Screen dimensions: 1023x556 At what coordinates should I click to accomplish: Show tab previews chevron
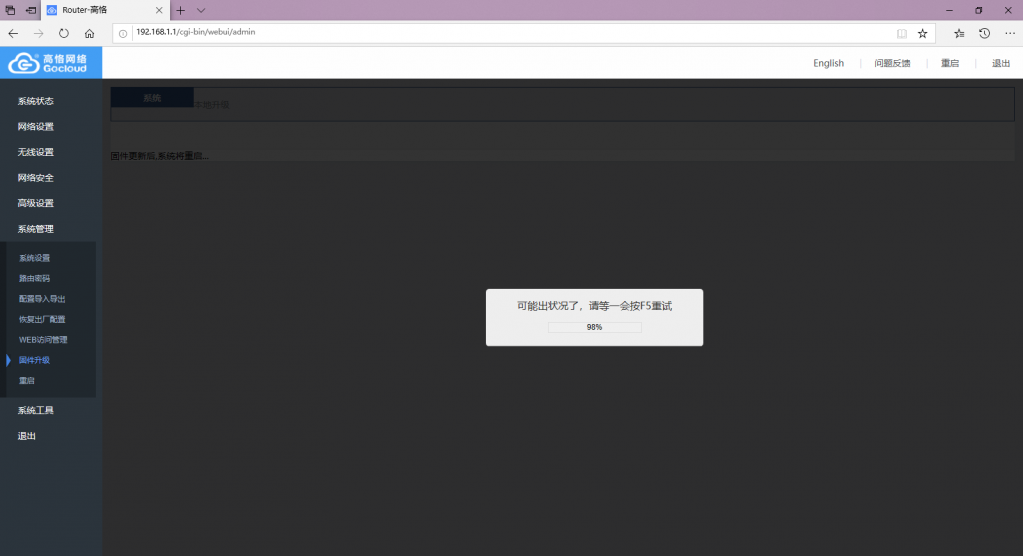pyautogui.click(x=201, y=10)
